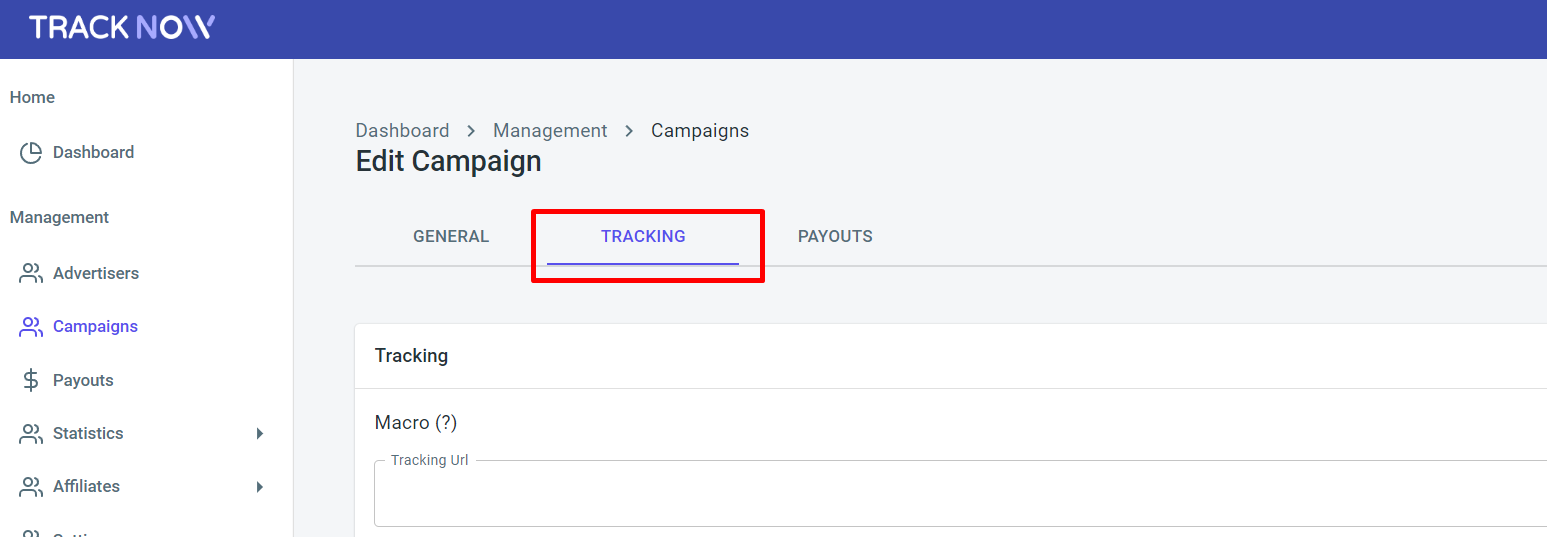Select the Tracking tab

click(x=643, y=237)
